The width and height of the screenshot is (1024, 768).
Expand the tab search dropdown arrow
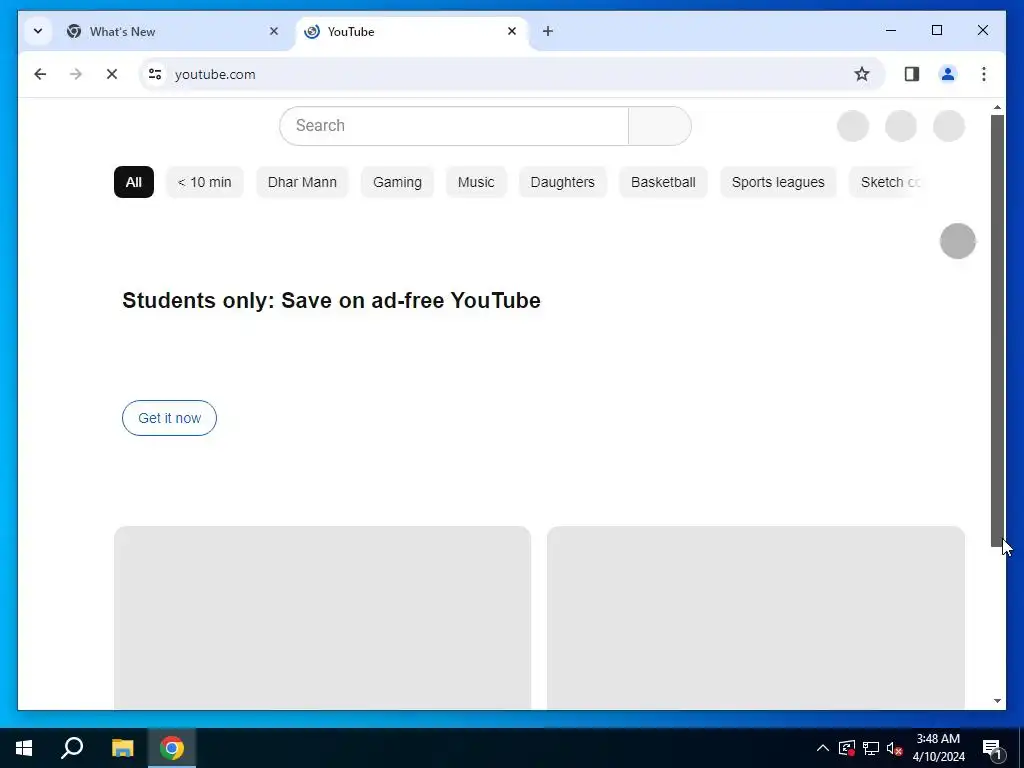click(38, 31)
